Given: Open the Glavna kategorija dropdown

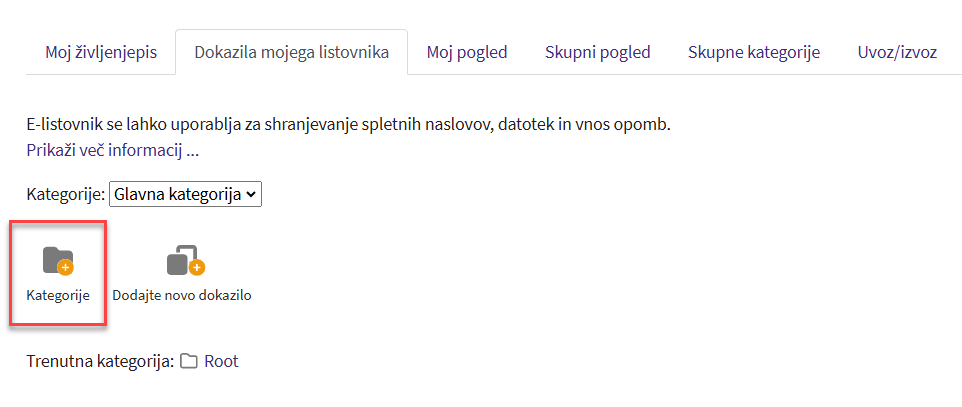Looking at the screenshot, I should pyautogui.click(x=184, y=194).
